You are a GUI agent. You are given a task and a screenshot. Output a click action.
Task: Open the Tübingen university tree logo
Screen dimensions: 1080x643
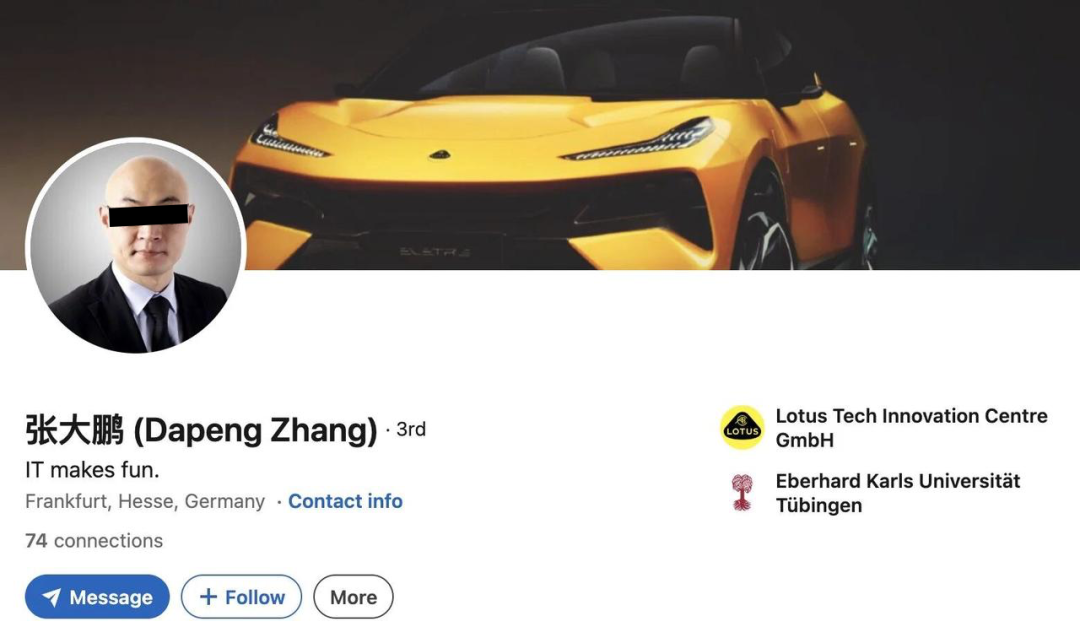[742, 492]
